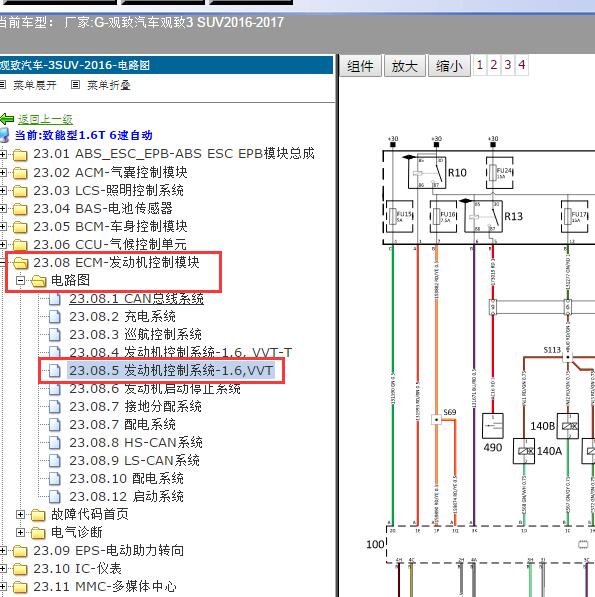Viewport: 595px width, 597px height.
Task: Open 23.10 IC-仪表 folder label
Action: [77, 569]
